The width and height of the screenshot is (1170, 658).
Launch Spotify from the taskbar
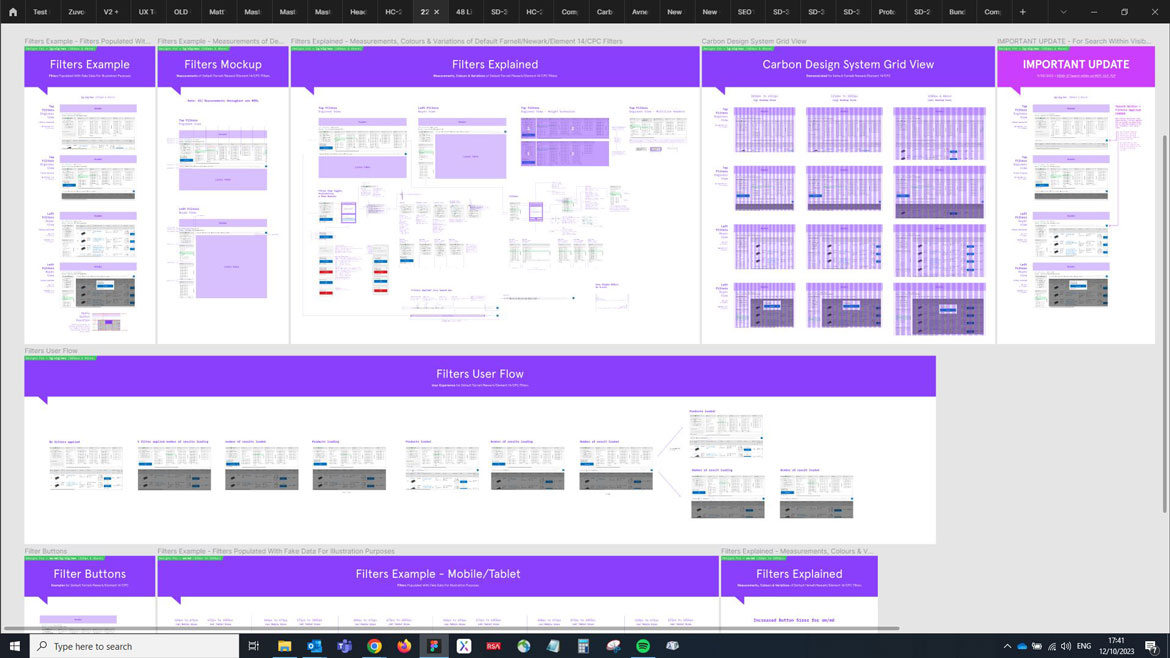click(643, 645)
